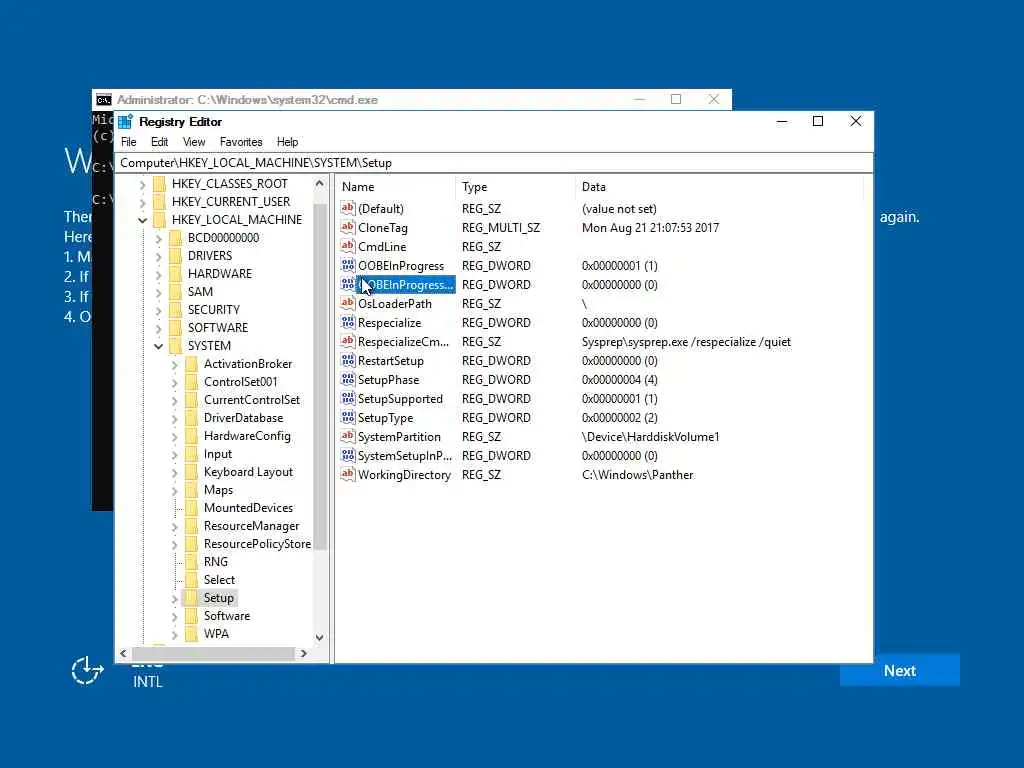This screenshot has width=1024, height=768.
Task: Click the SystemSetupInP... value name
Action: coord(405,455)
